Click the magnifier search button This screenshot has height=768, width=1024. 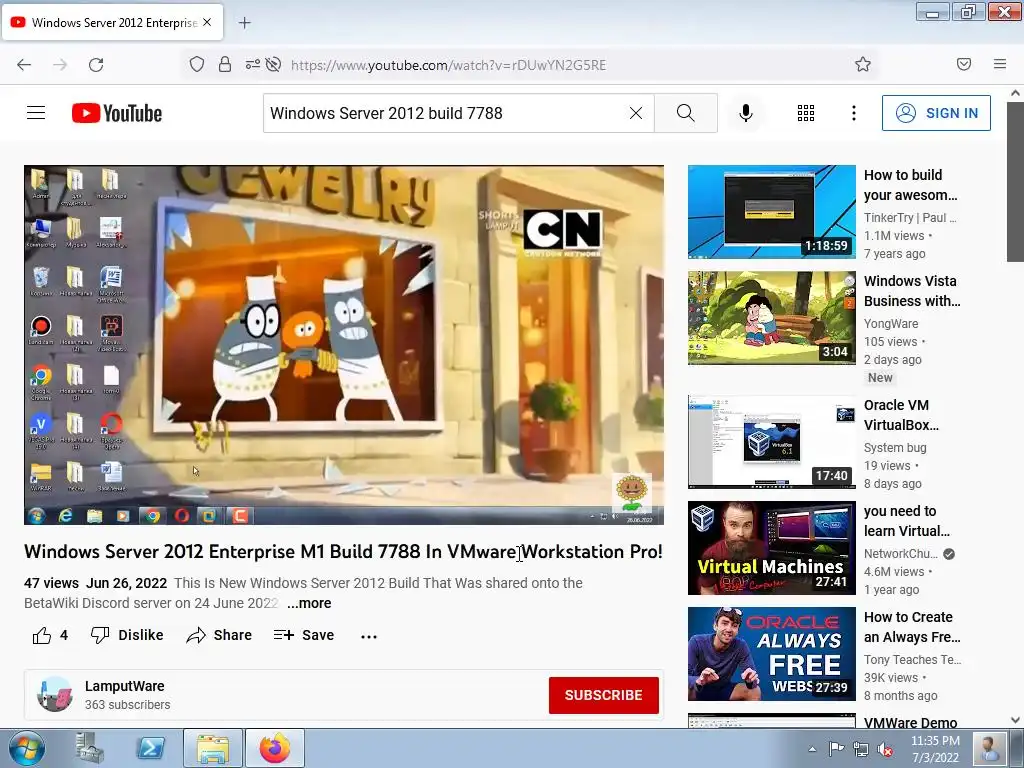click(x=686, y=113)
